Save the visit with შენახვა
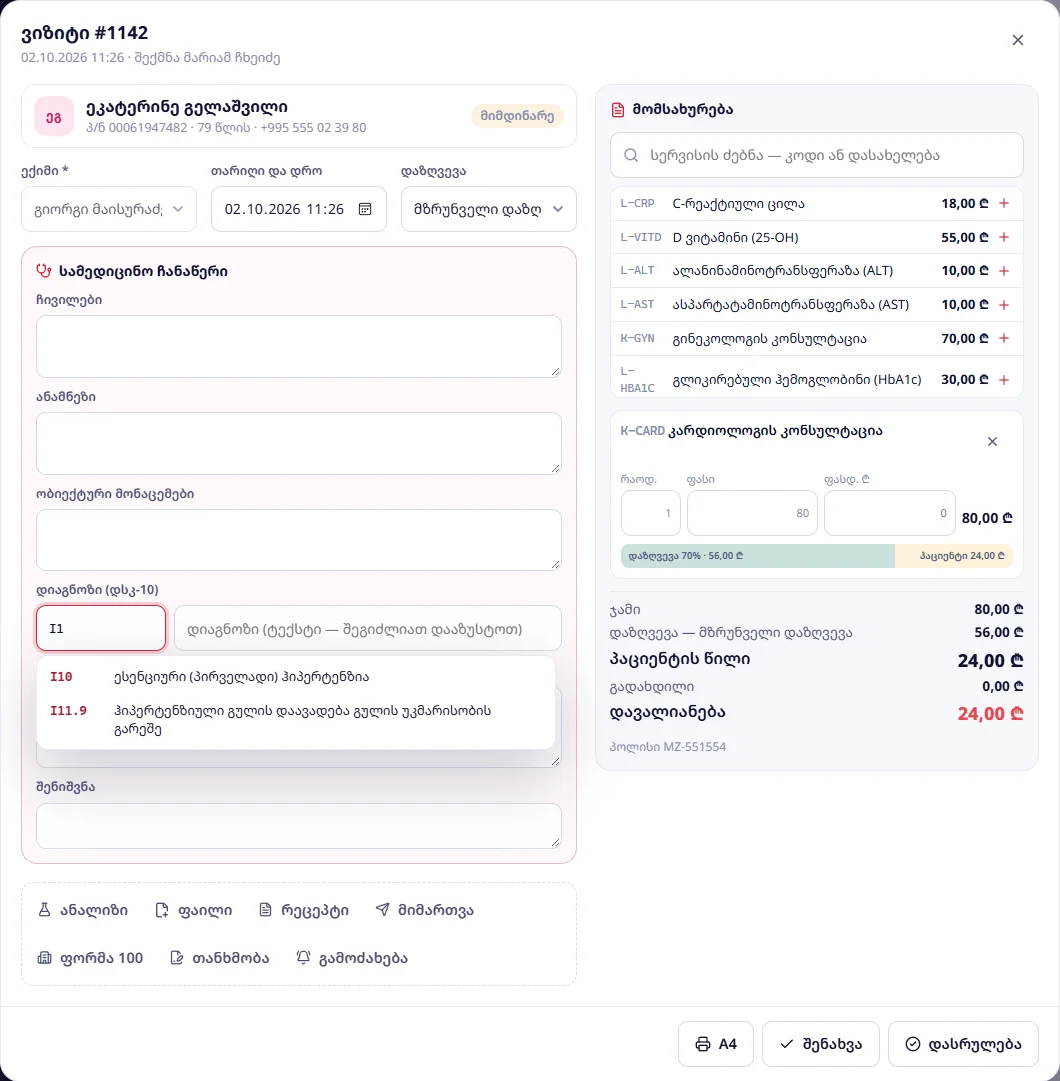The width and height of the screenshot is (1060, 1081). [821, 1044]
